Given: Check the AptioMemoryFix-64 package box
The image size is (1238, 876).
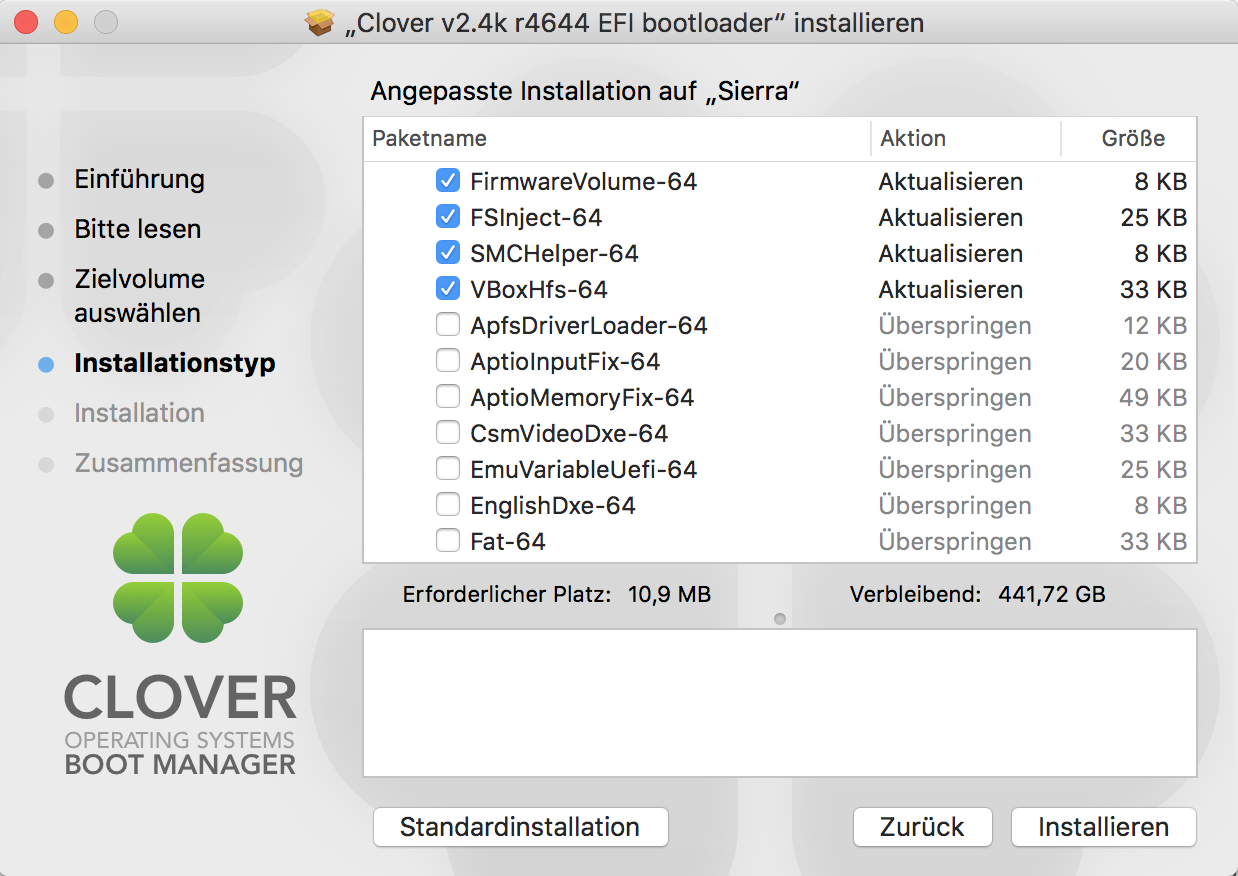Looking at the screenshot, I should 448,397.
